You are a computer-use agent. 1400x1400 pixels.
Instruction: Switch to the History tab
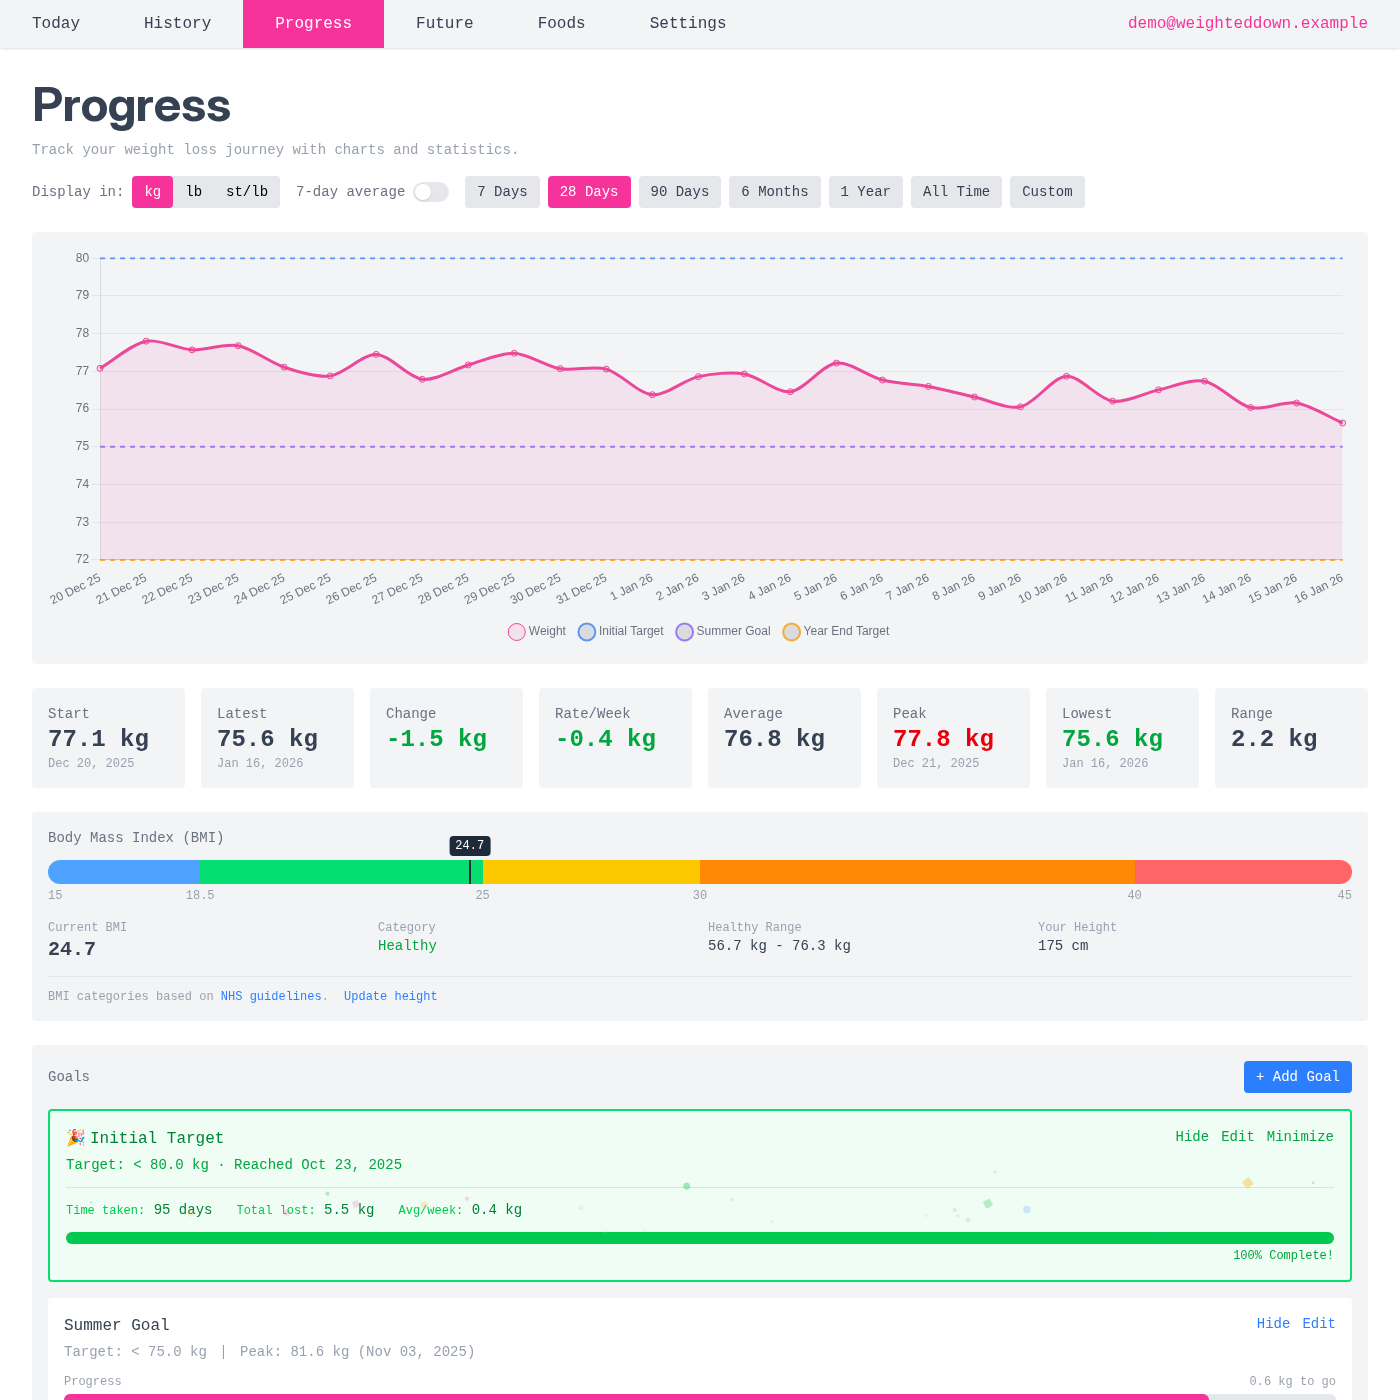coord(177,23)
